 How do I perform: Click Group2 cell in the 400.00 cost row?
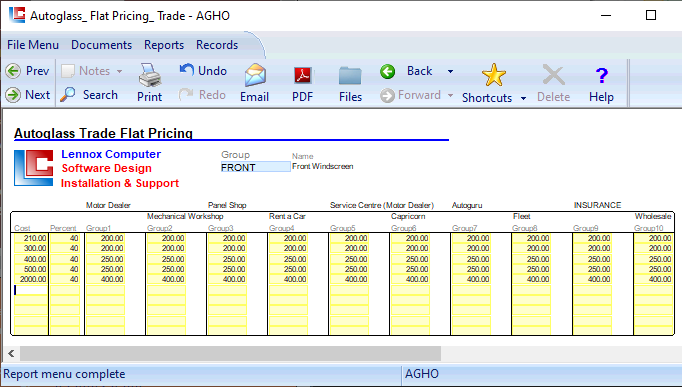pyautogui.click(x=166, y=259)
